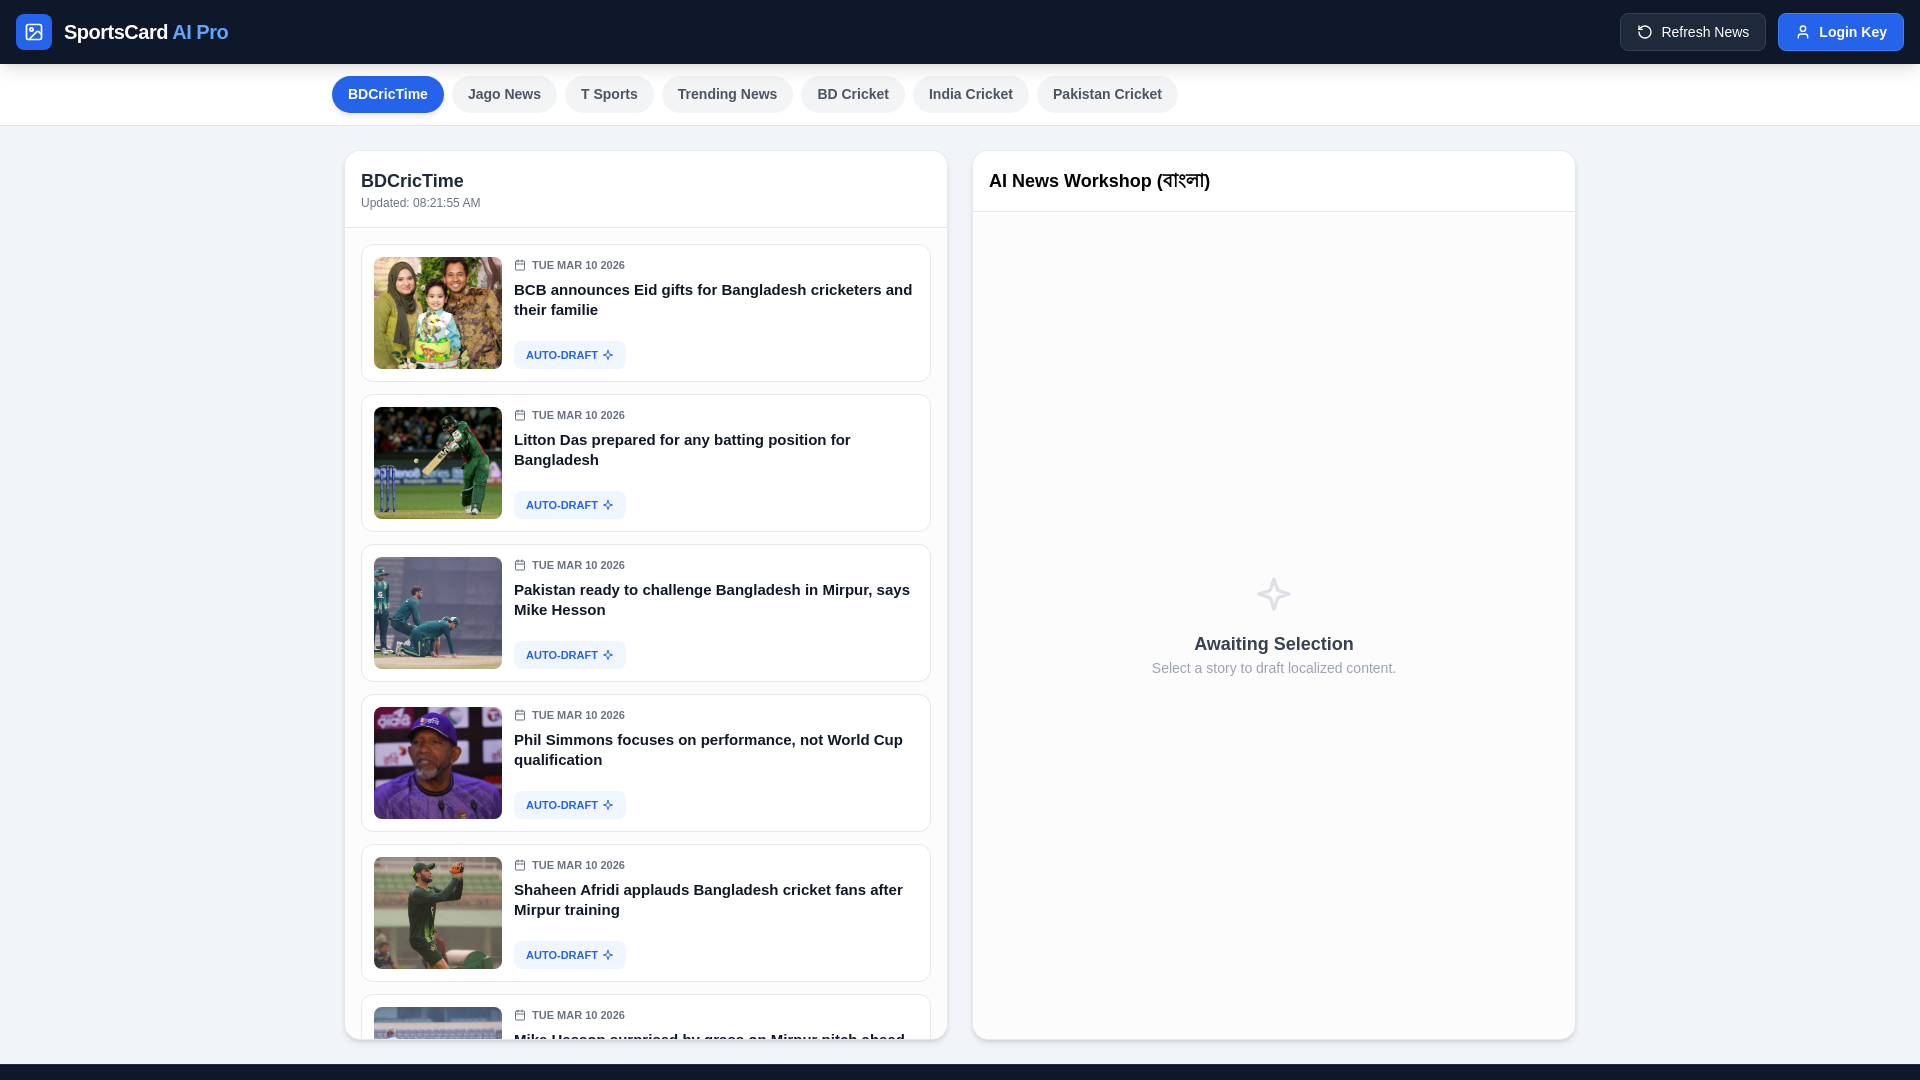This screenshot has width=1920, height=1080.
Task: Click the AI News Workshop heading
Action: coord(1099,181)
